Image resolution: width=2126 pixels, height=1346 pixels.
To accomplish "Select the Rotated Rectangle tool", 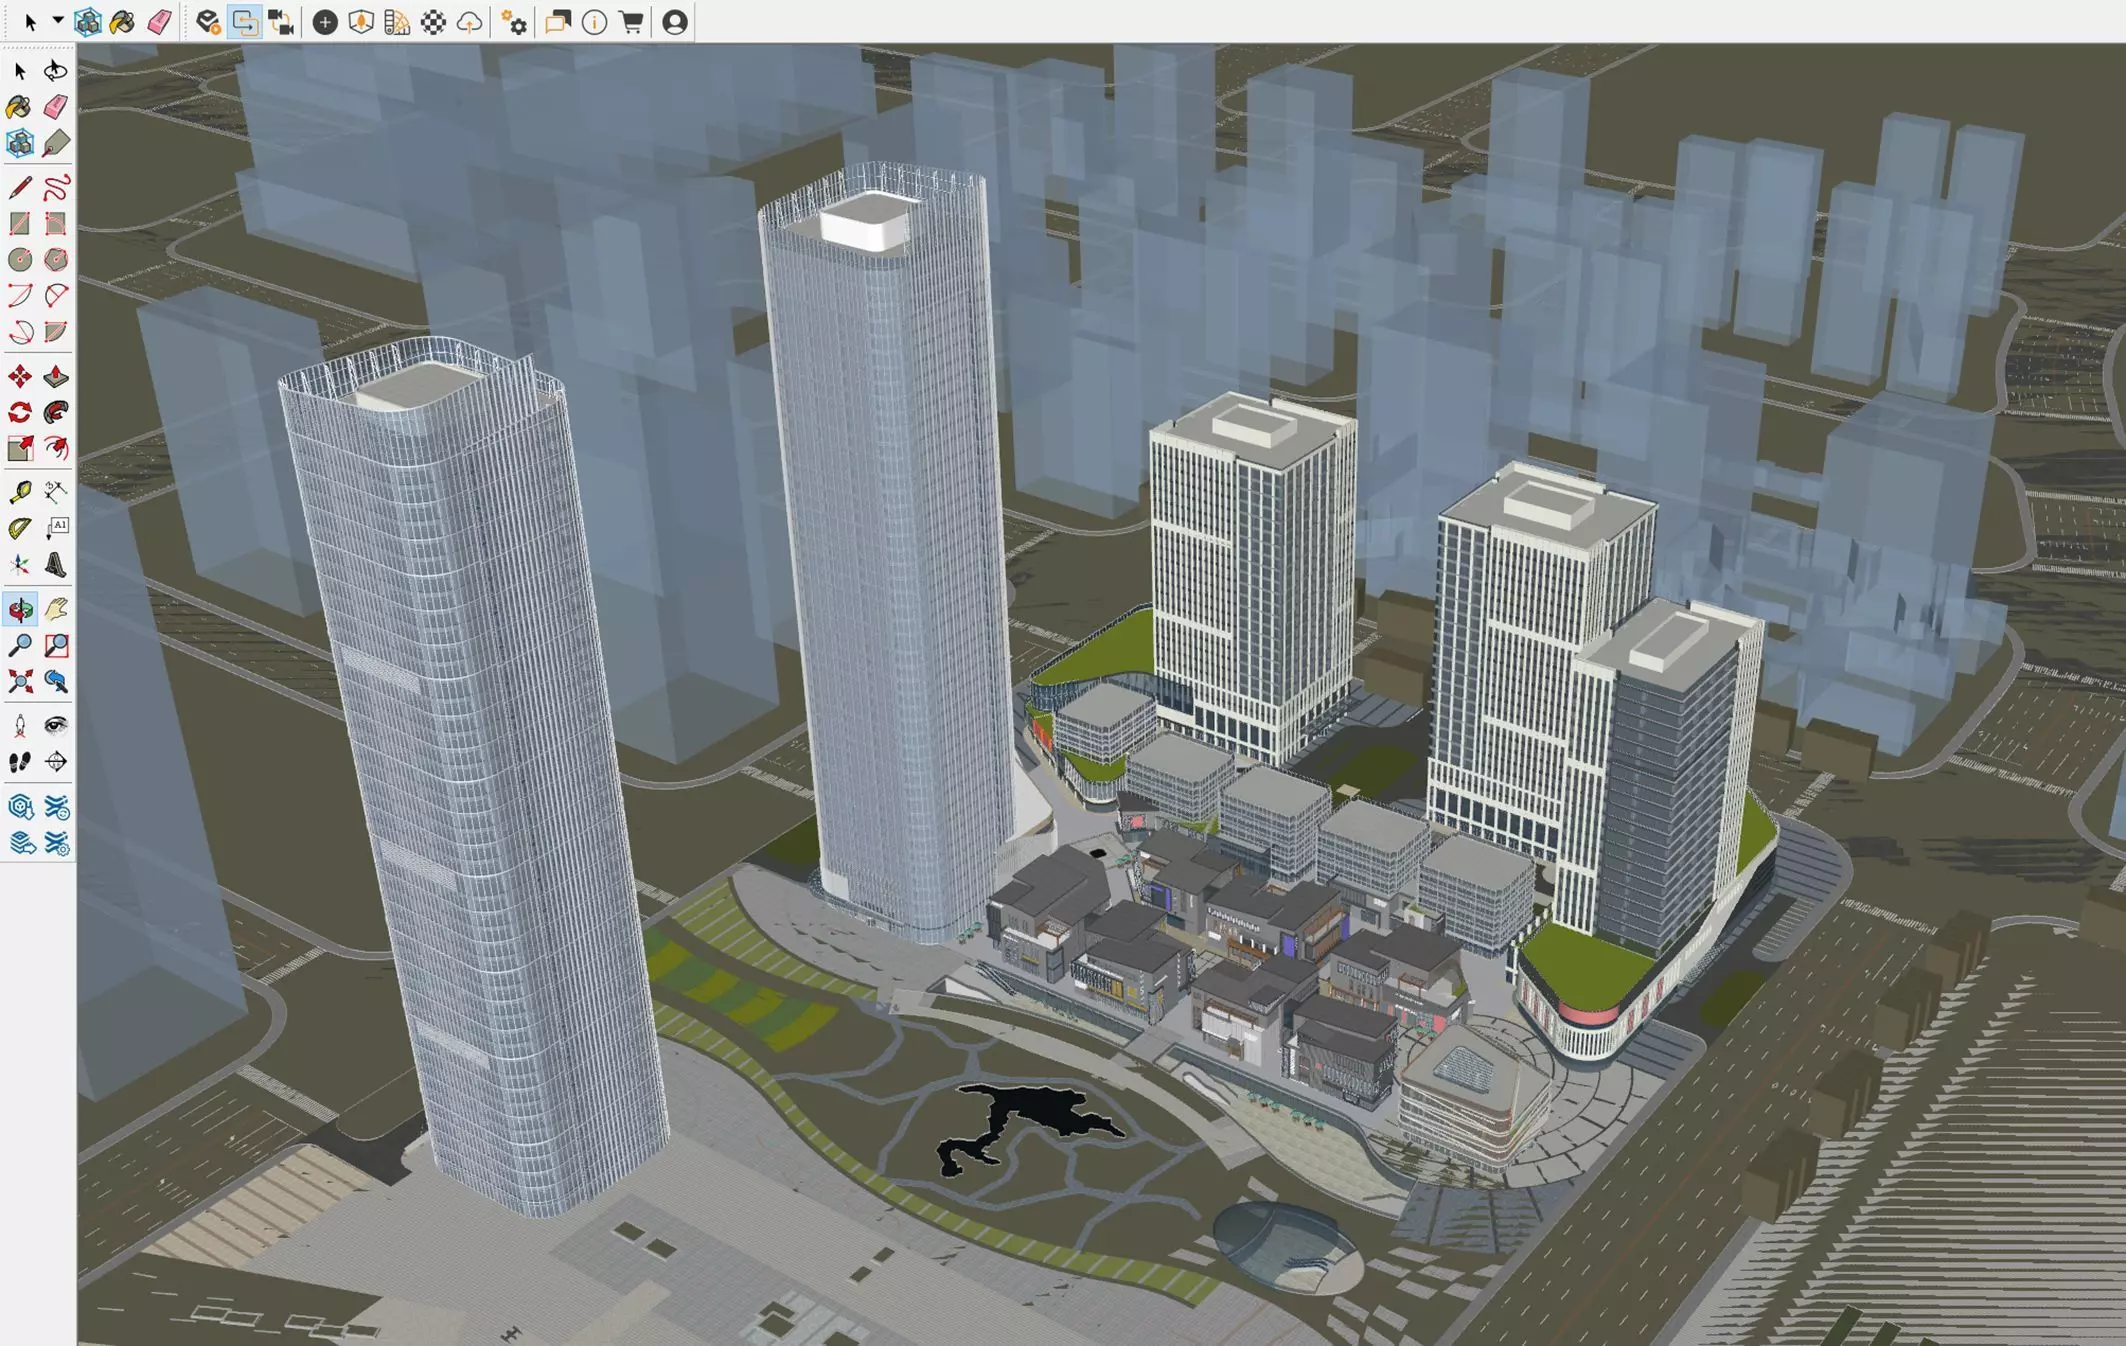I will coord(56,223).
